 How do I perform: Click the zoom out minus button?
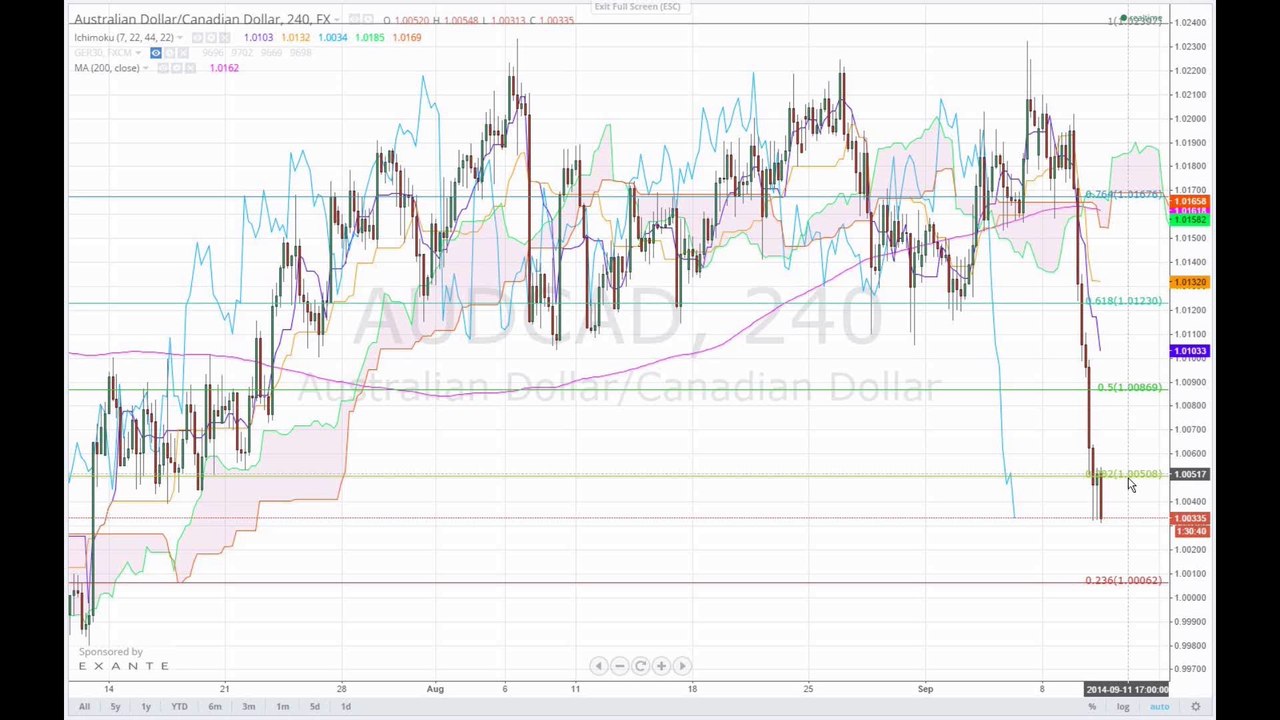pyautogui.click(x=619, y=666)
